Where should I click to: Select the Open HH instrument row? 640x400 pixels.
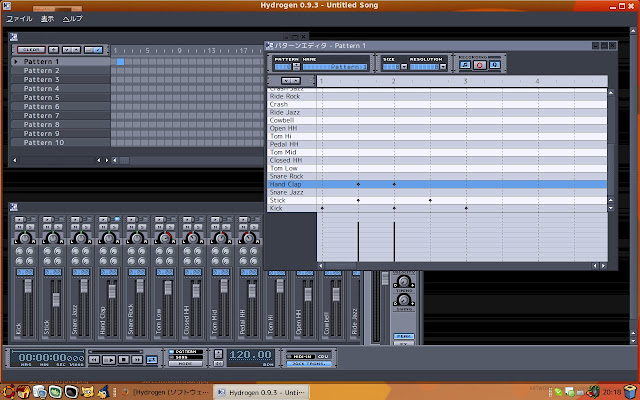coord(292,128)
